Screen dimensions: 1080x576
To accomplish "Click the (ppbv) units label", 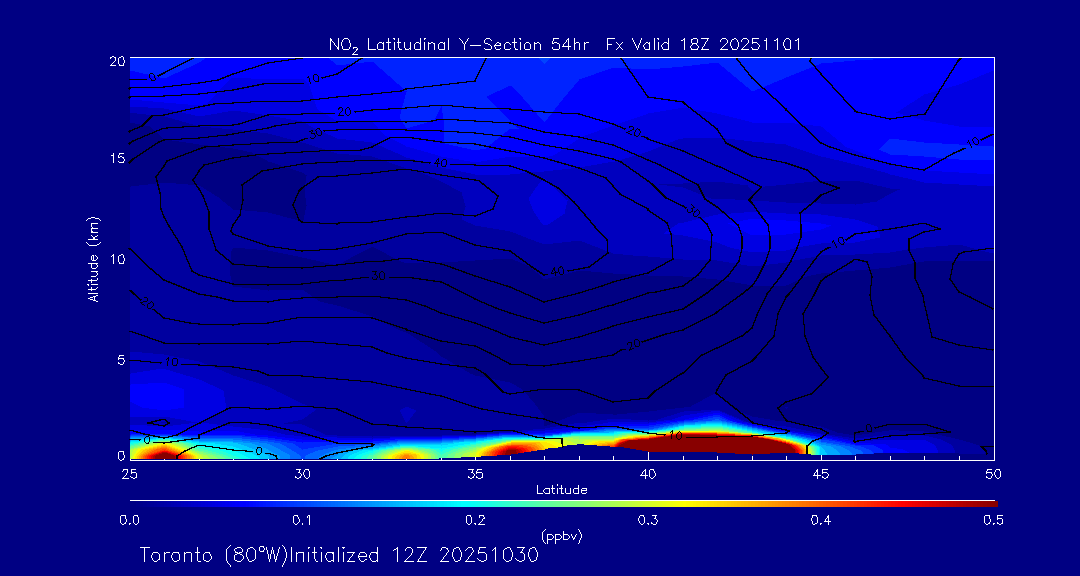I will [561, 536].
